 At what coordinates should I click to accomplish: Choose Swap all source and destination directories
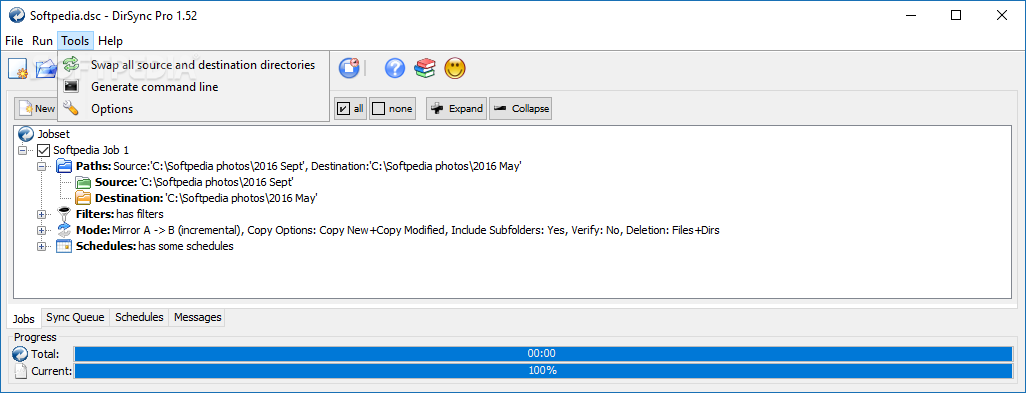(193, 65)
